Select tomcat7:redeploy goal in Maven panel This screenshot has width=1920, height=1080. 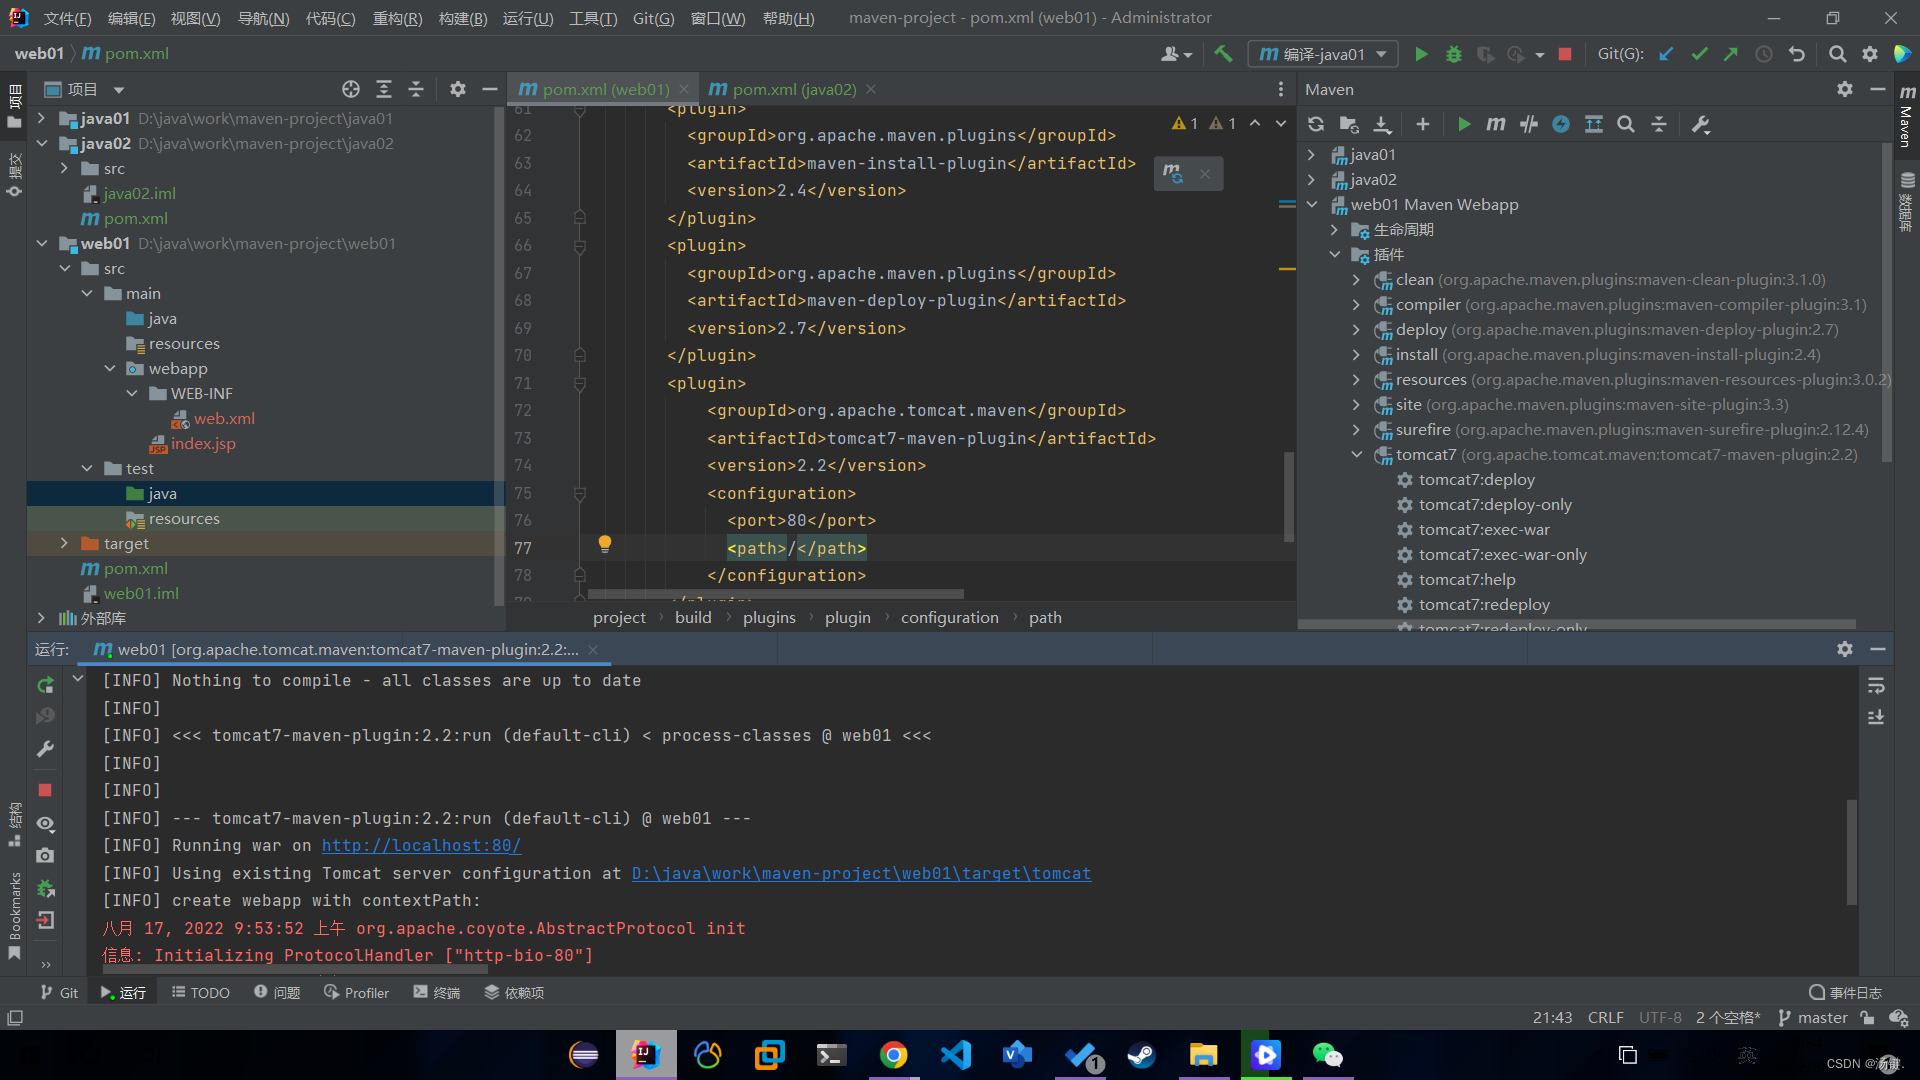point(1484,605)
